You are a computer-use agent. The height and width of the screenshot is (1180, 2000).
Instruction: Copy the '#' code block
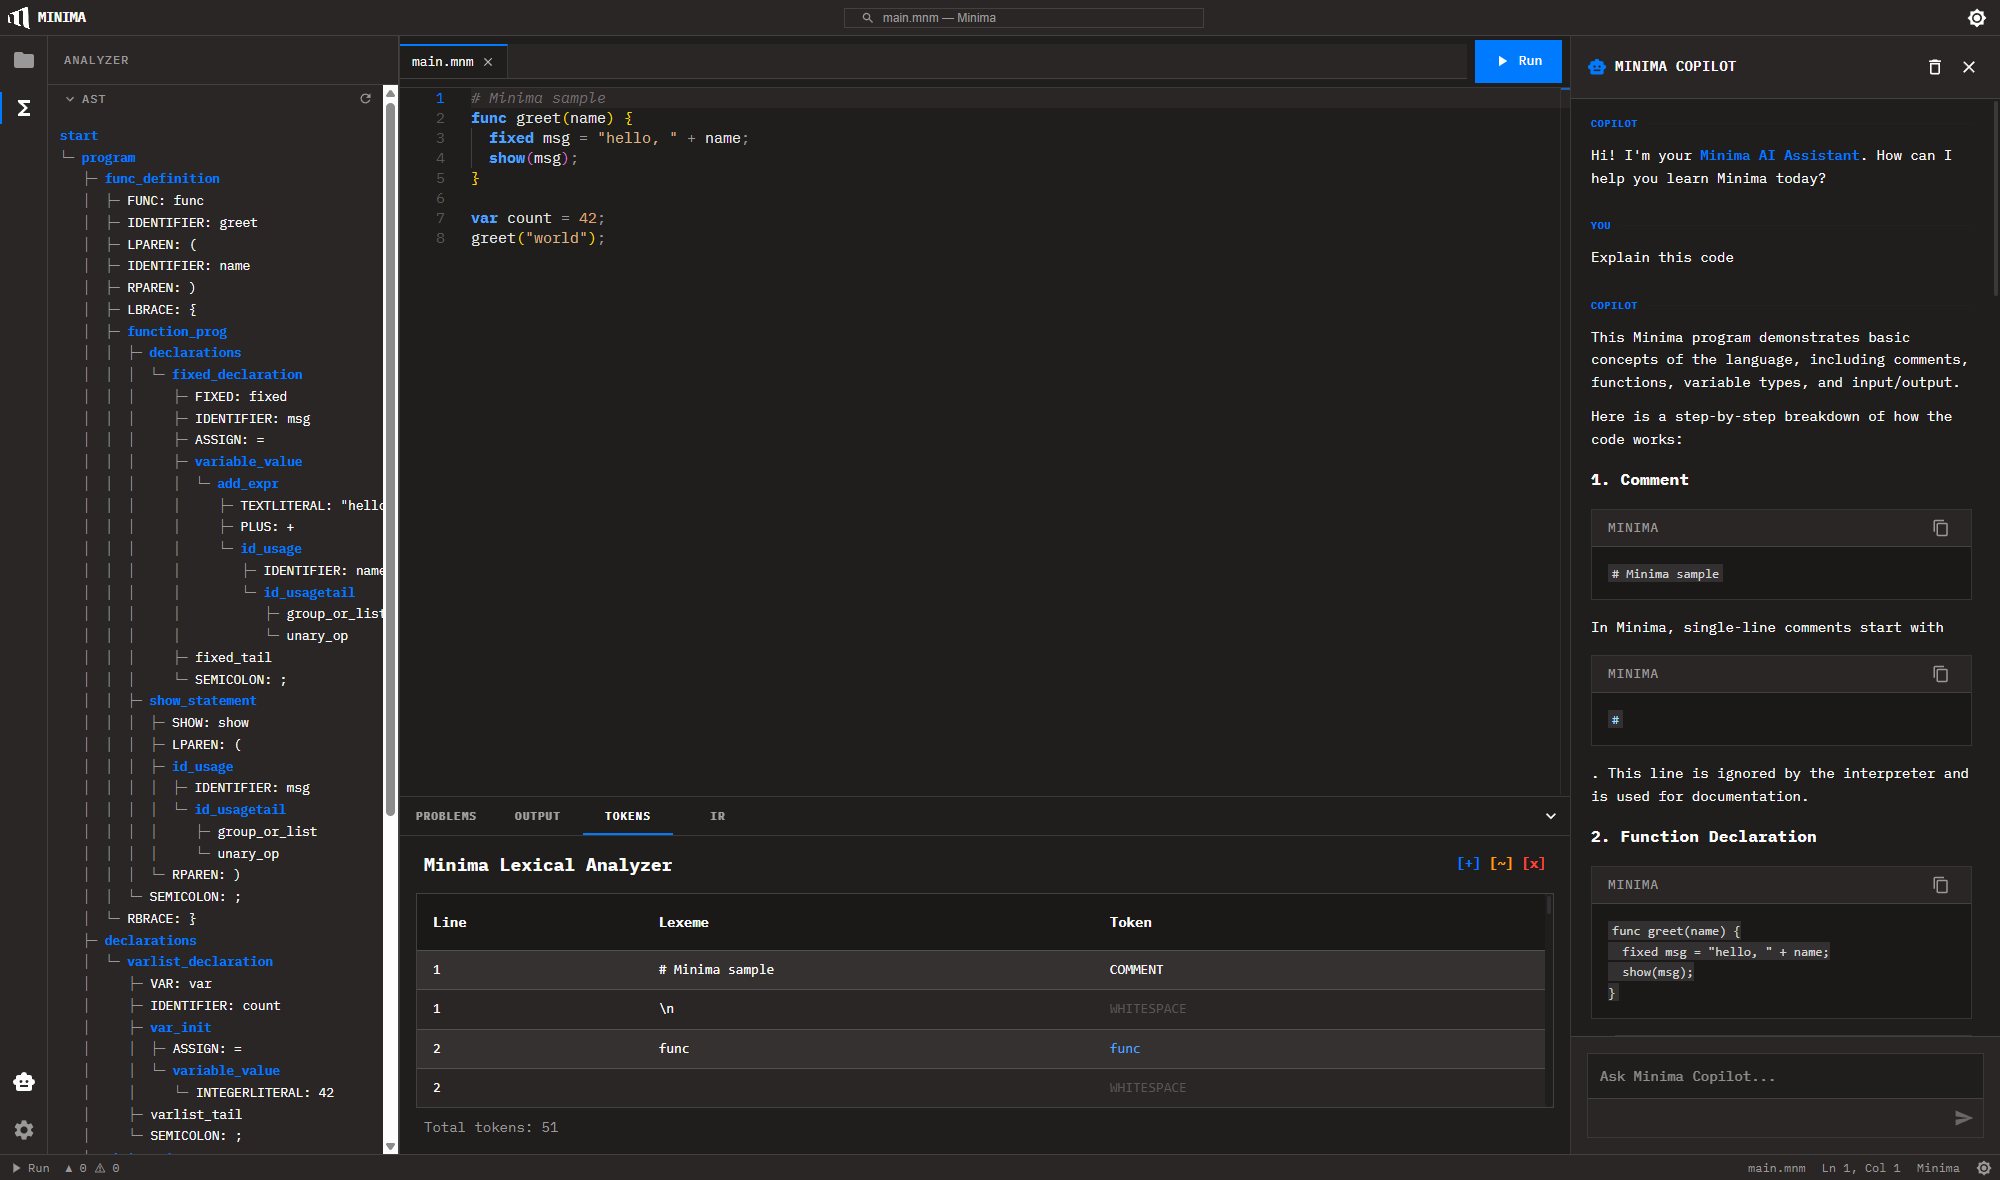[x=1941, y=674]
